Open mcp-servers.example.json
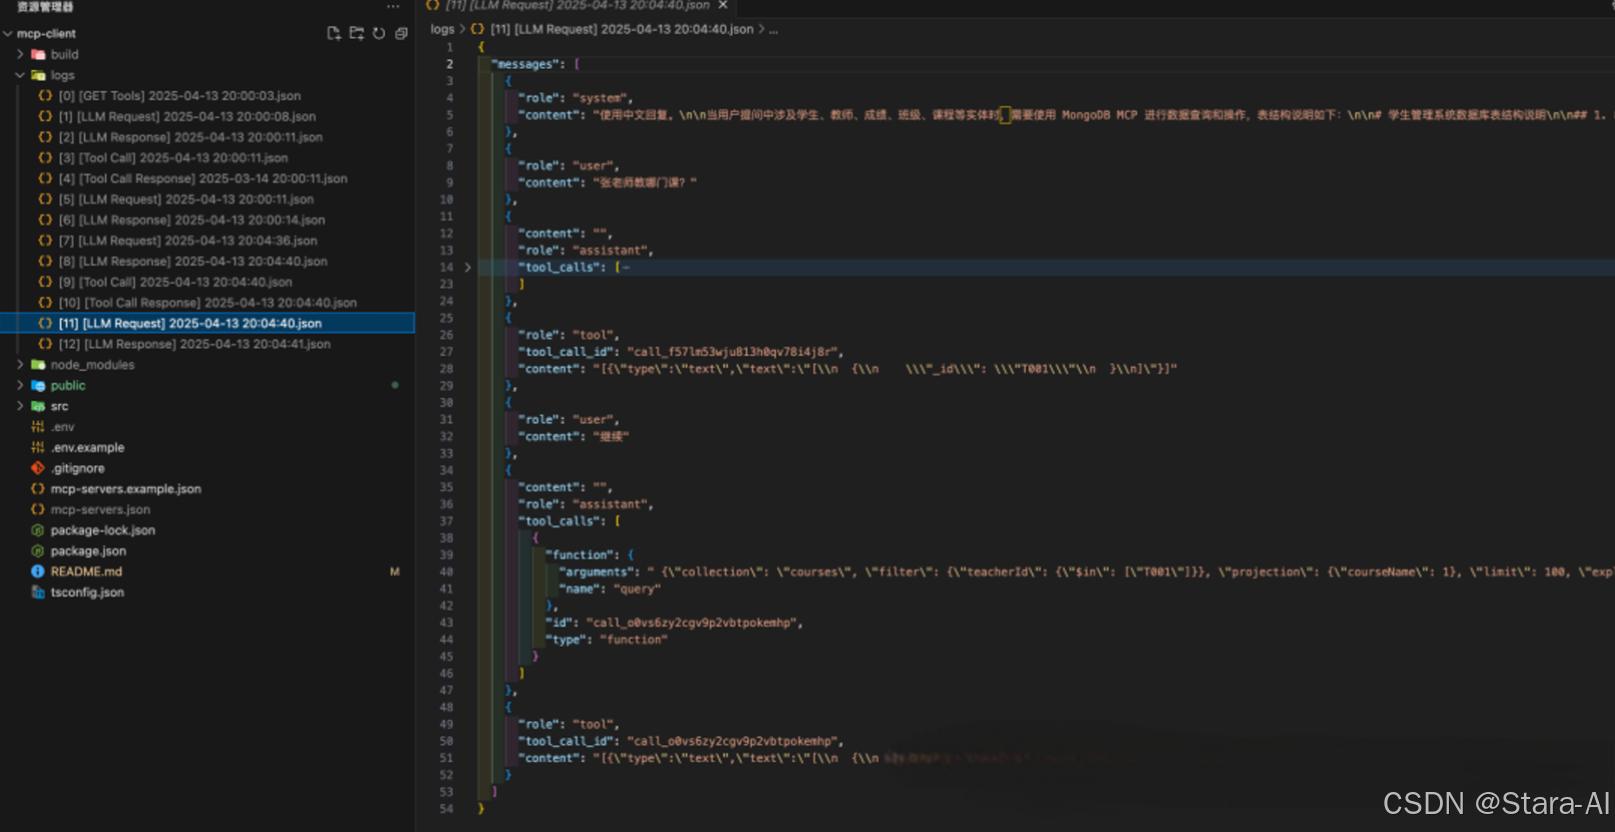The height and width of the screenshot is (832, 1615). (x=126, y=489)
